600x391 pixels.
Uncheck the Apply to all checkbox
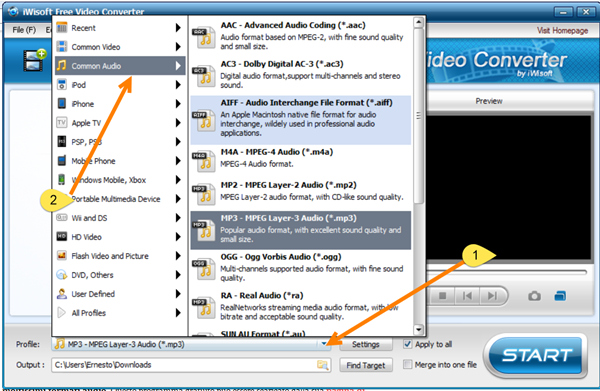tap(408, 344)
